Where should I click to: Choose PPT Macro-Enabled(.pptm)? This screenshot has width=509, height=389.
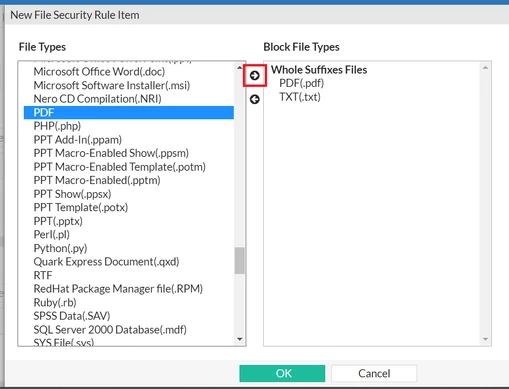[97, 180]
